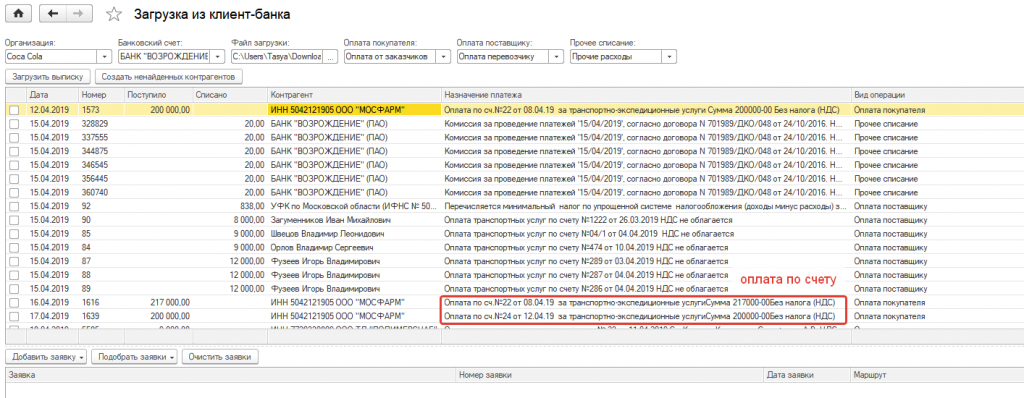Sort by the Дата column header
This screenshot has height=398, width=1024.
click(x=52, y=95)
